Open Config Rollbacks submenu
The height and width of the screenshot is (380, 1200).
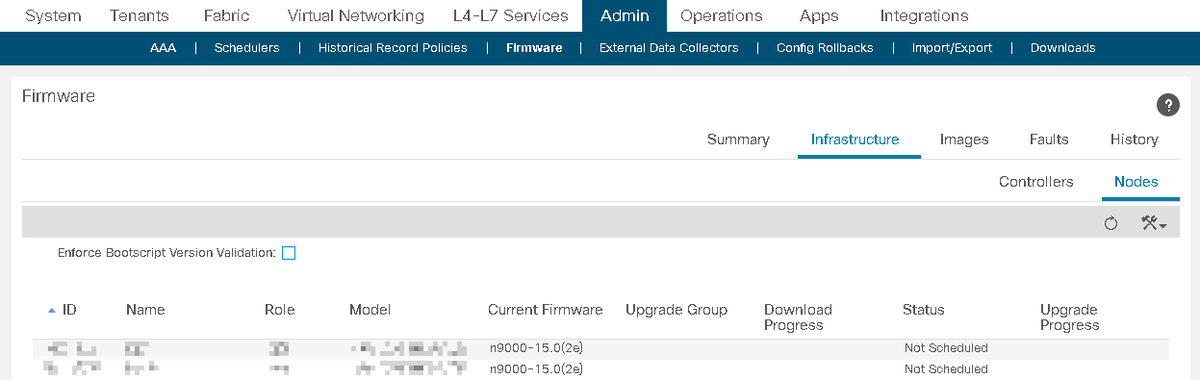(825, 48)
